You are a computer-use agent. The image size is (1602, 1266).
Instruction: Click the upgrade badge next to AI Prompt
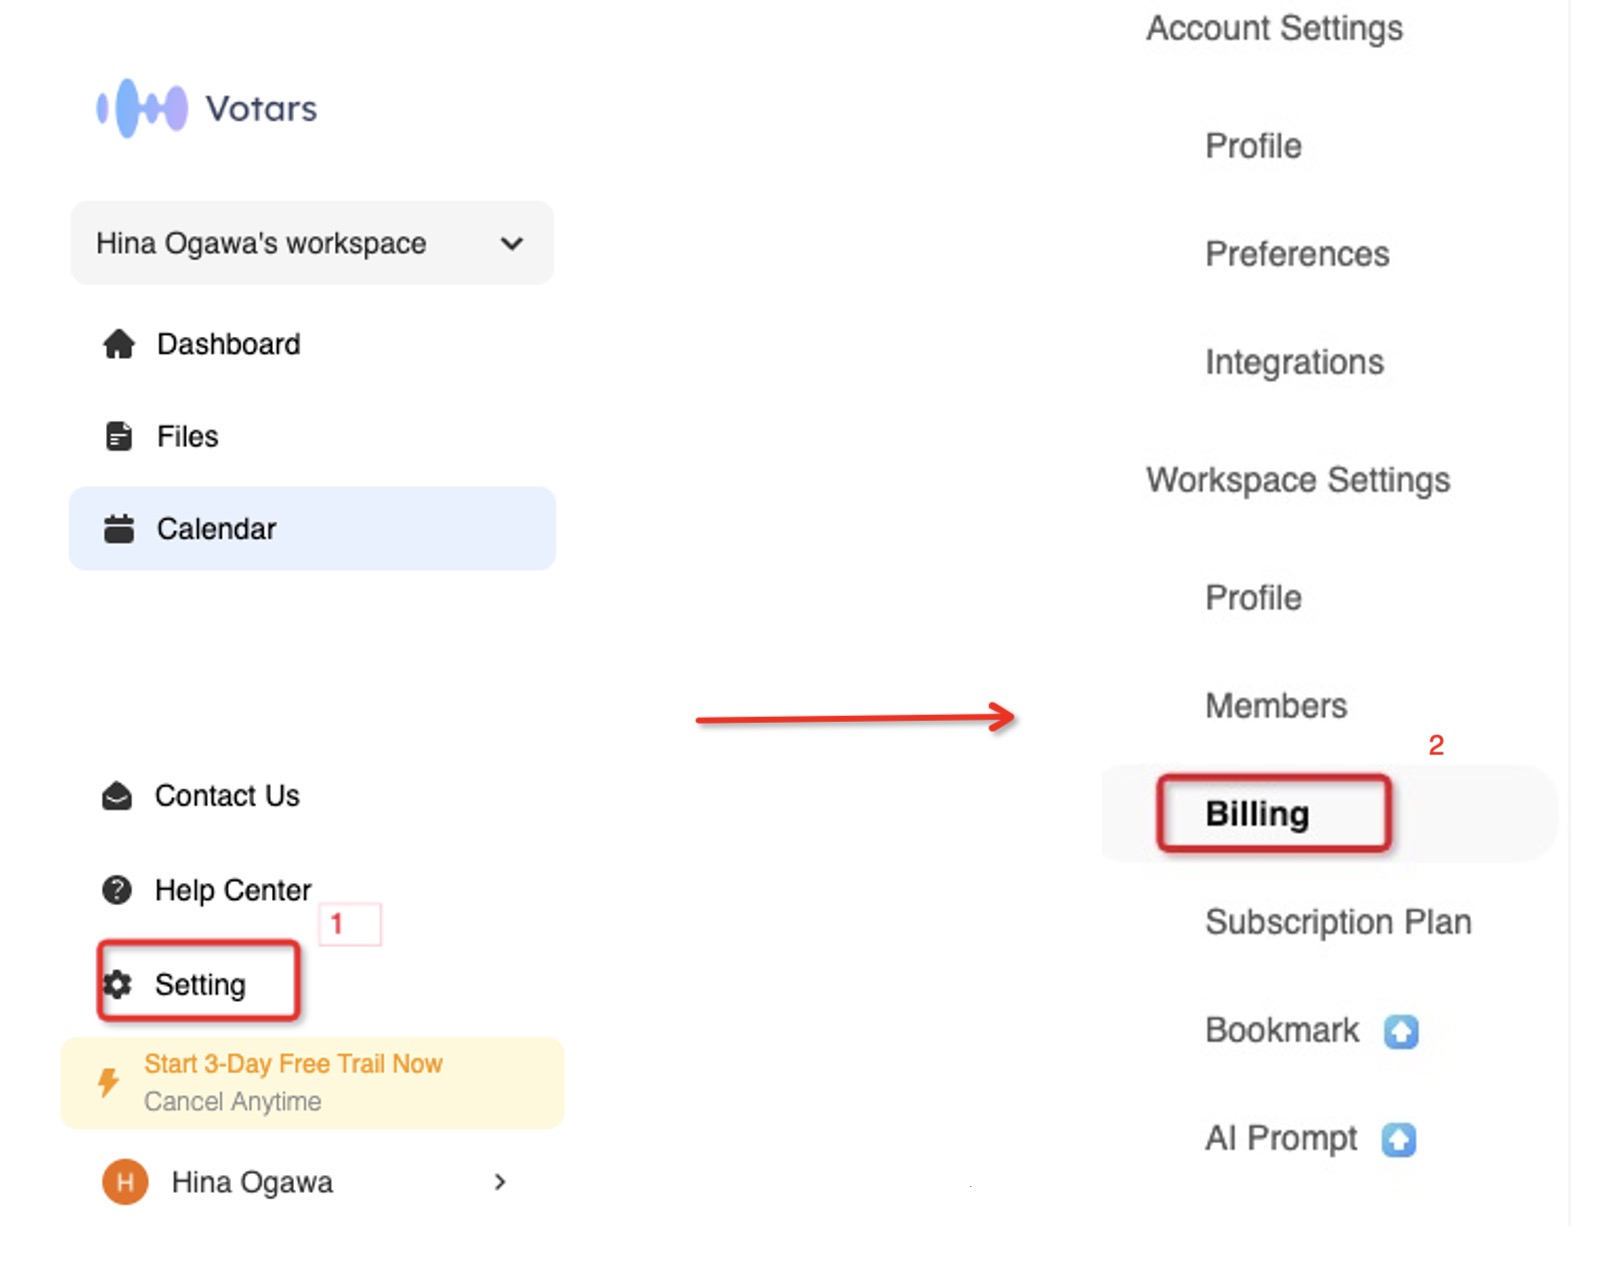(x=1398, y=1139)
